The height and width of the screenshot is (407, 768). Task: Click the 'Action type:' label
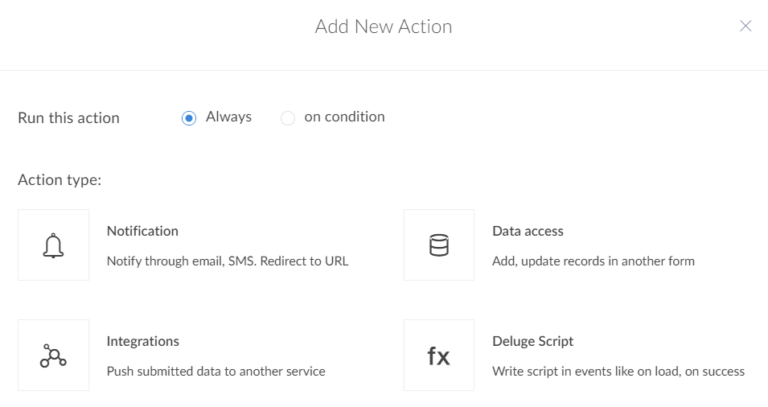(x=60, y=180)
